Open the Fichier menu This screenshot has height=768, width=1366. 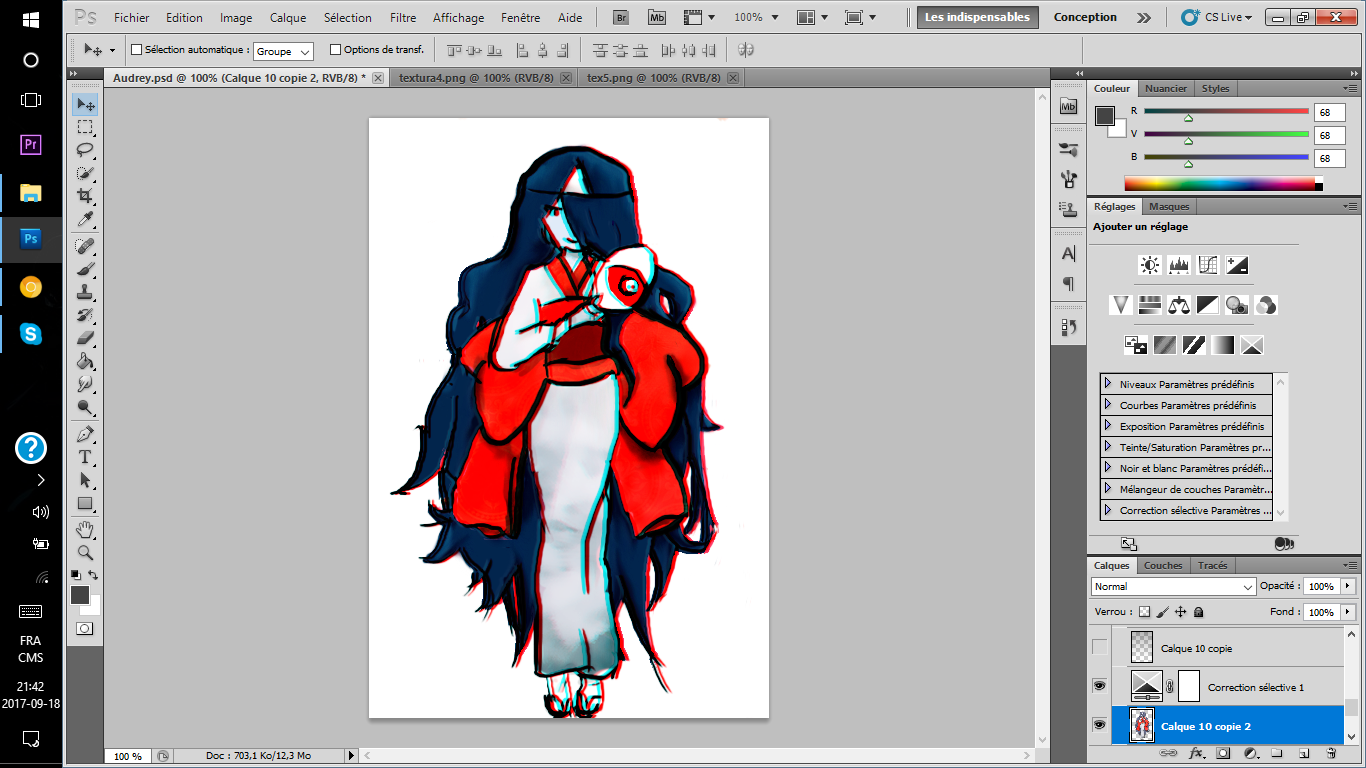point(131,18)
